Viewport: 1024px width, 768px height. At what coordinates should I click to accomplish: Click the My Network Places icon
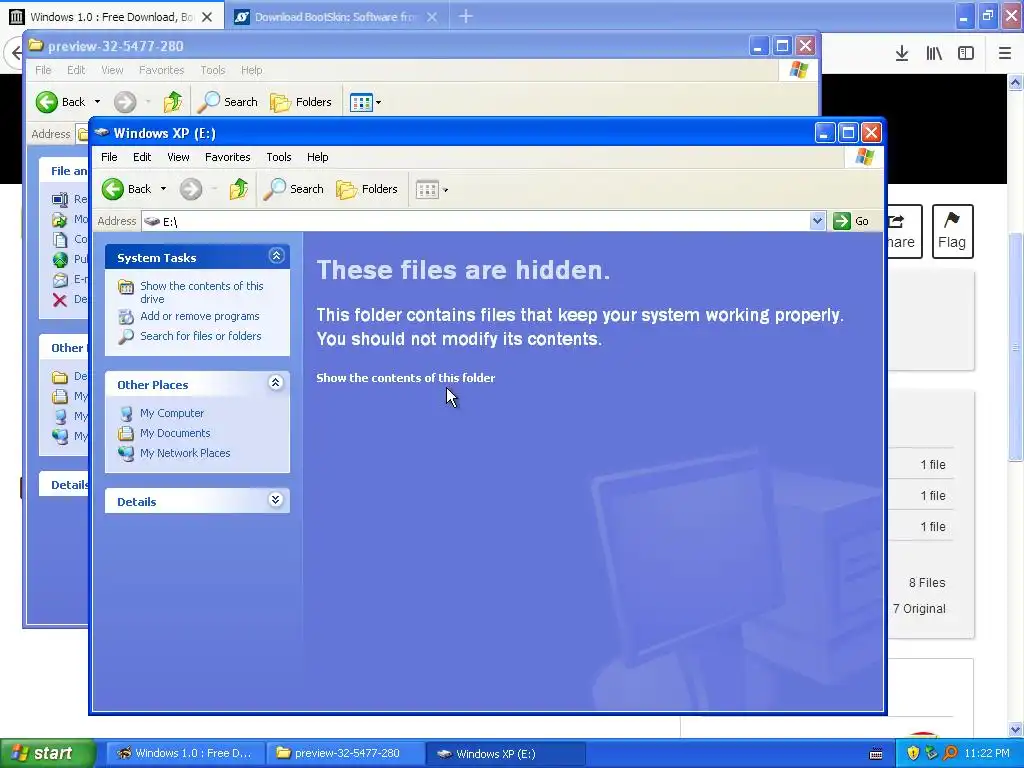(126, 453)
